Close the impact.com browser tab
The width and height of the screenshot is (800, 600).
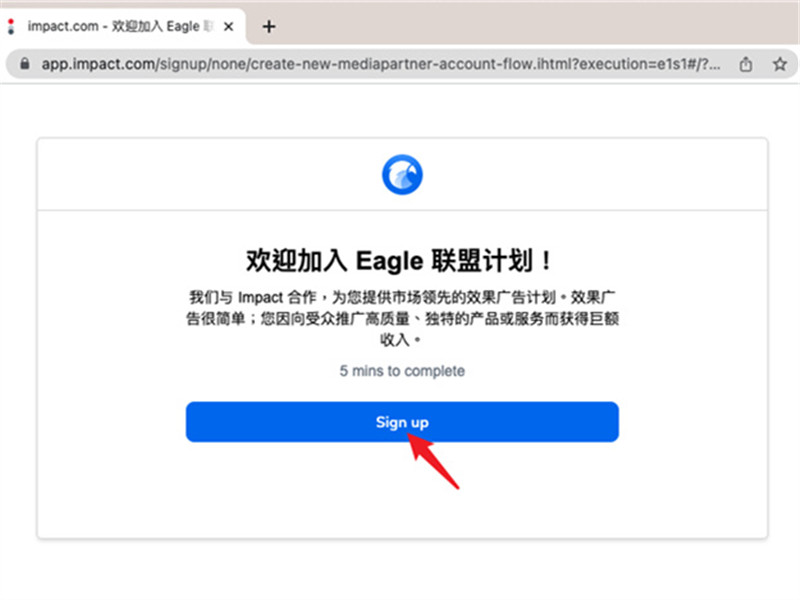229,27
